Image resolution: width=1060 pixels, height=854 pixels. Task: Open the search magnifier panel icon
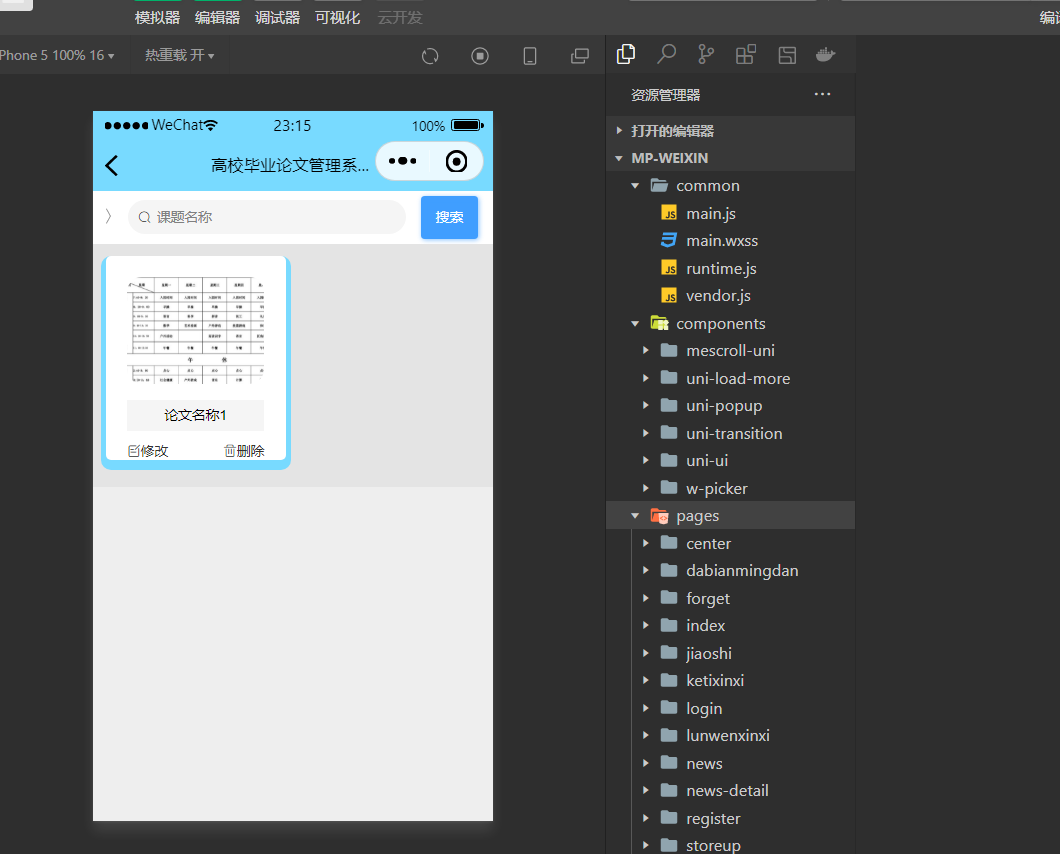click(667, 54)
